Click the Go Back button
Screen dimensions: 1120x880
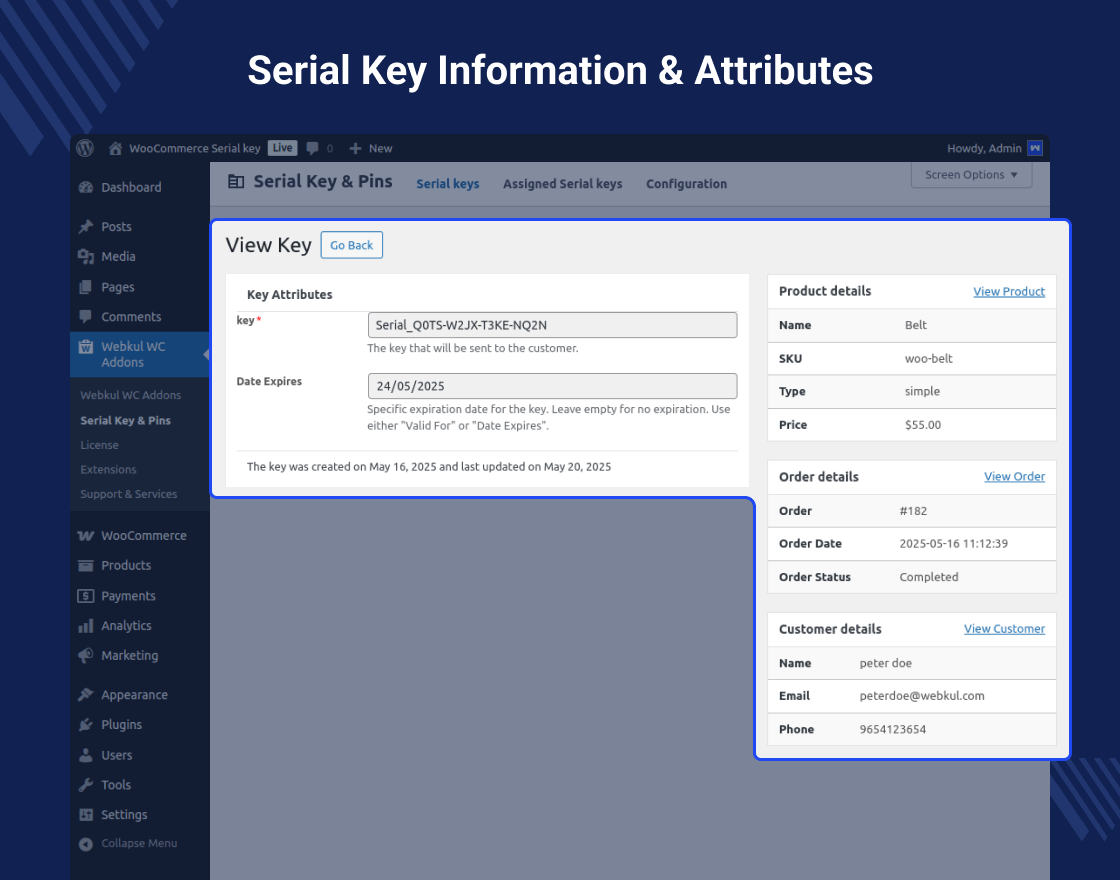(x=351, y=245)
